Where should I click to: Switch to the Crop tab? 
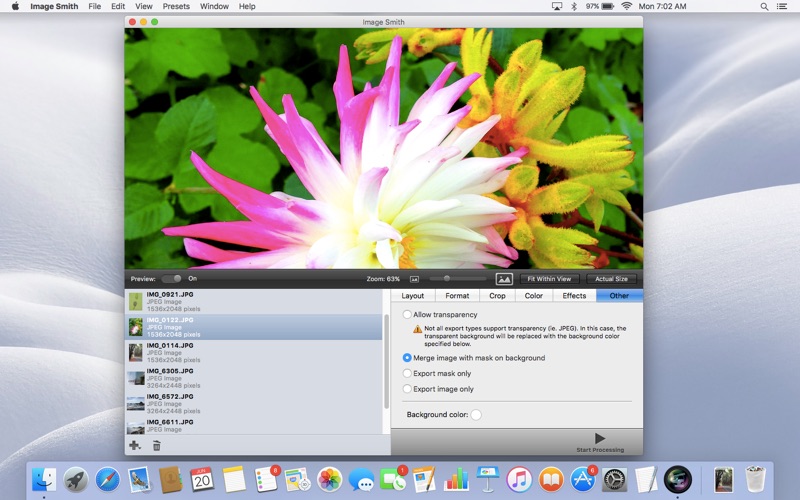point(497,295)
